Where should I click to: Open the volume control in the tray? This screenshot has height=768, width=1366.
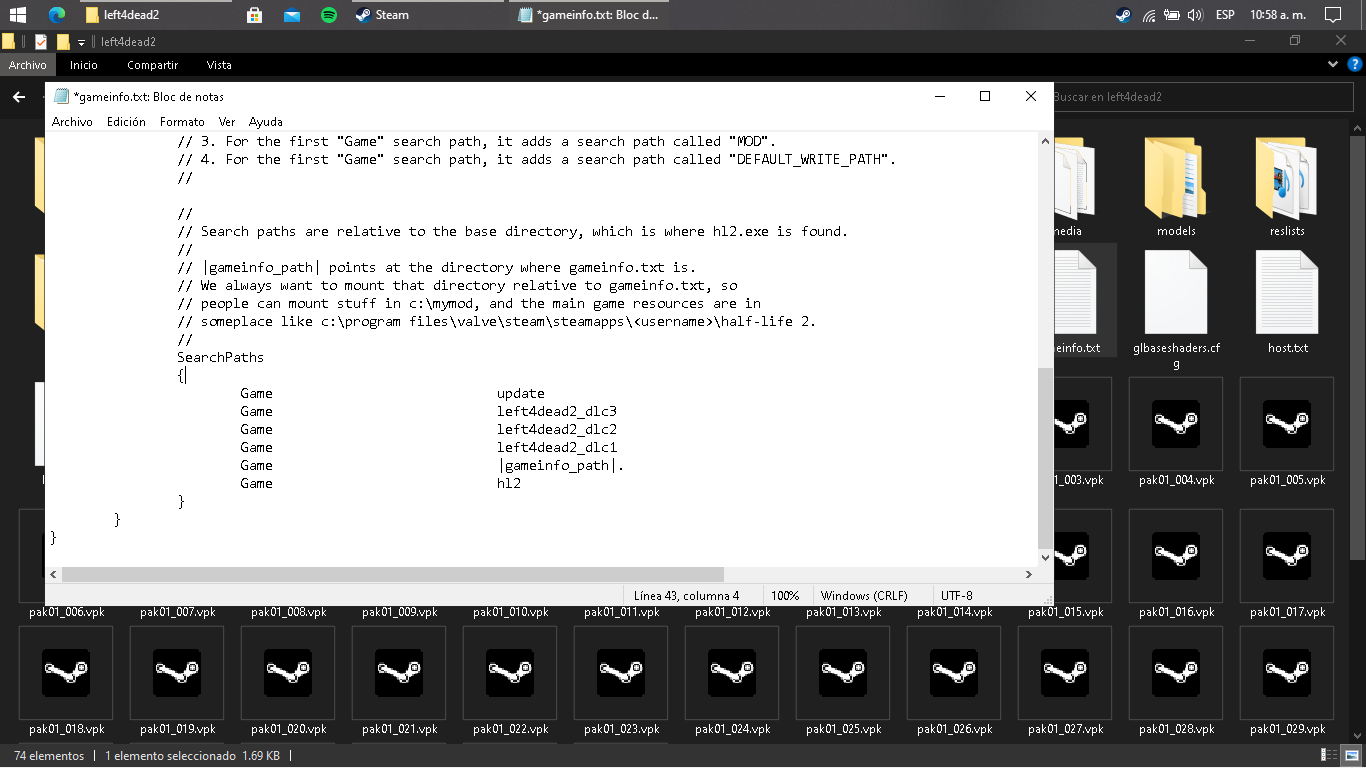tap(1194, 15)
